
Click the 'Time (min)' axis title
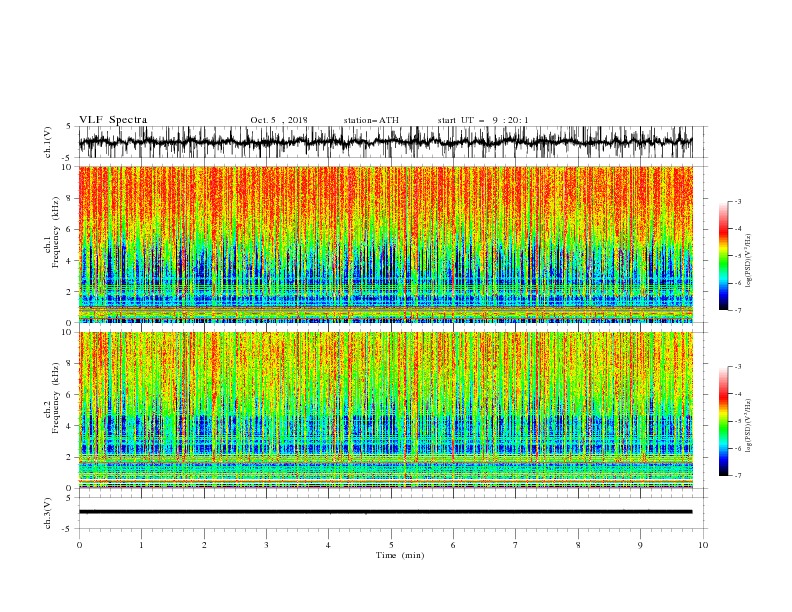coord(400,555)
